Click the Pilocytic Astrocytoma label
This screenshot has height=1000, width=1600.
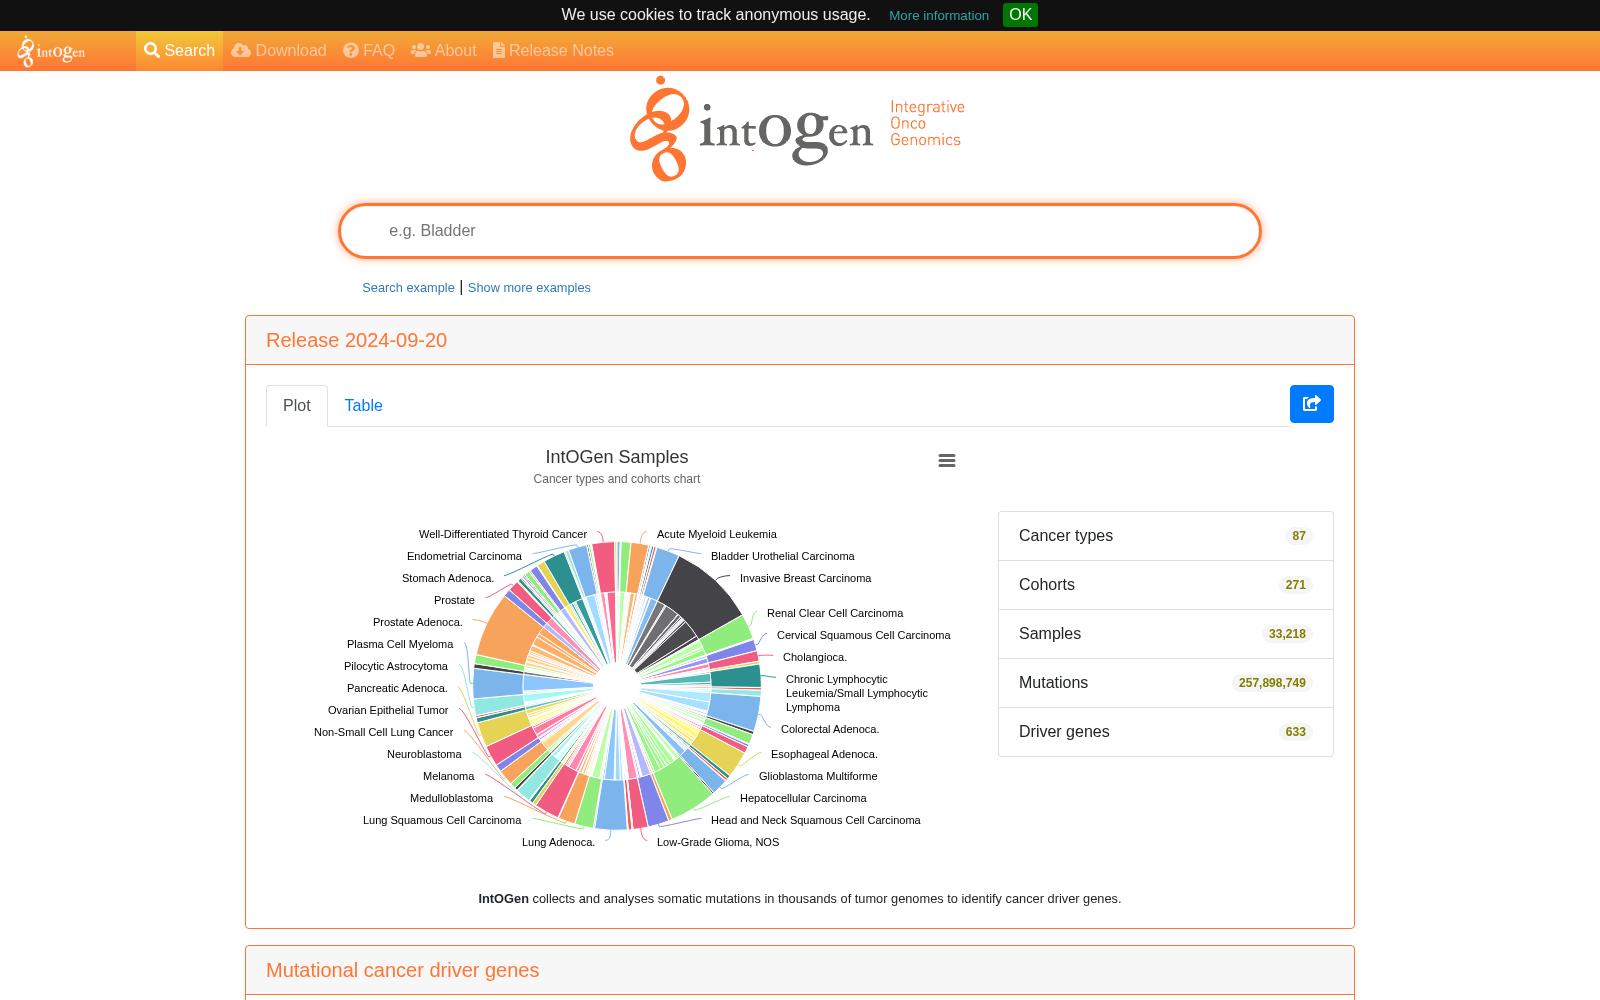pyautogui.click(x=396, y=667)
